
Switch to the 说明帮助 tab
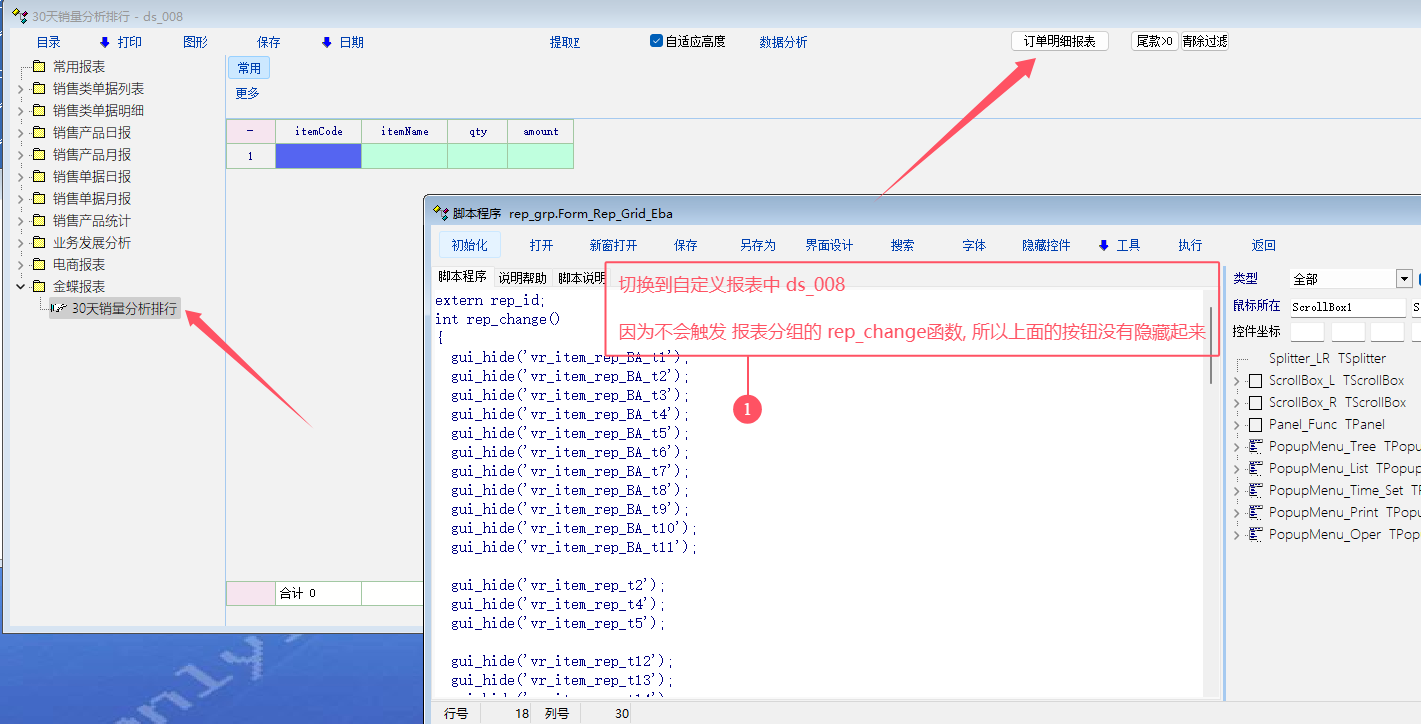click(x=522, y=278)
